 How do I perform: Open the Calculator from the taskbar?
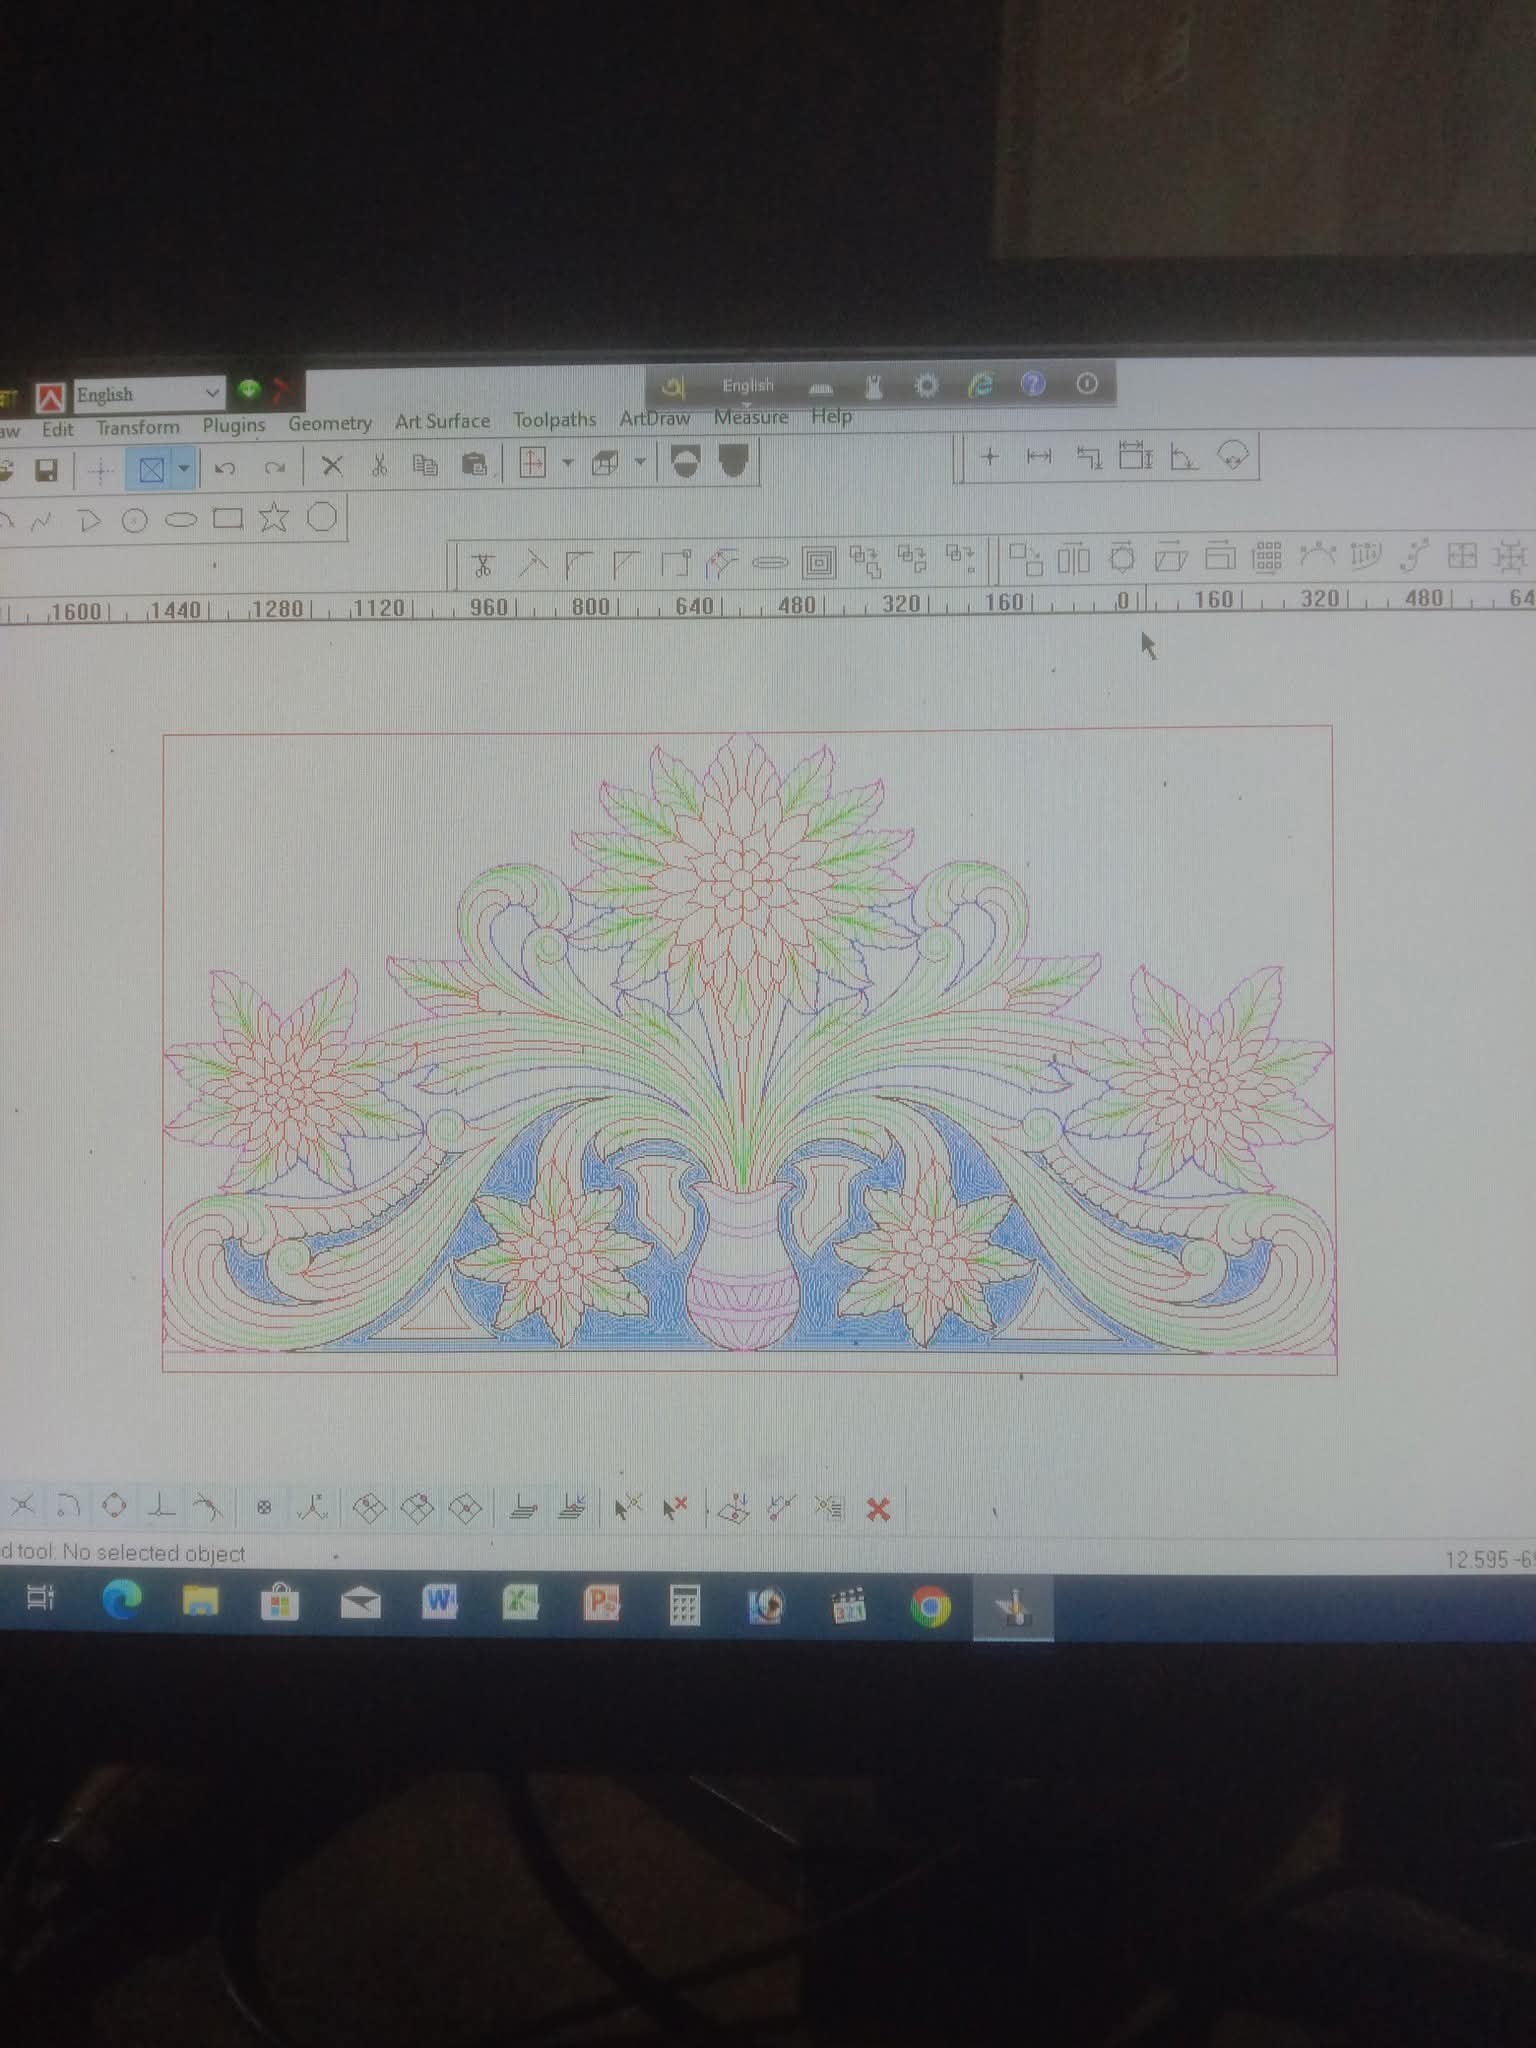tap(684, 1606)
